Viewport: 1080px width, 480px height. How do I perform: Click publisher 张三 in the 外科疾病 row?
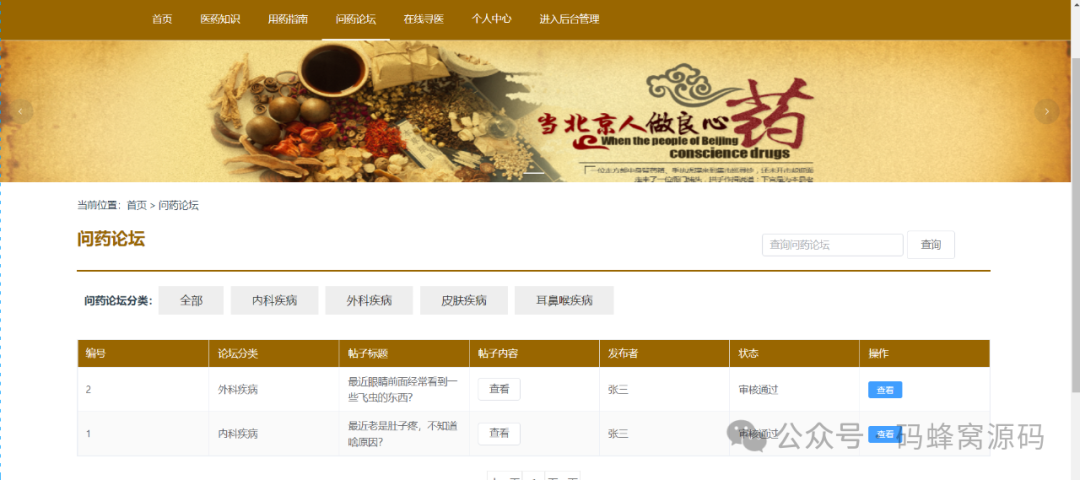[618, 390]
